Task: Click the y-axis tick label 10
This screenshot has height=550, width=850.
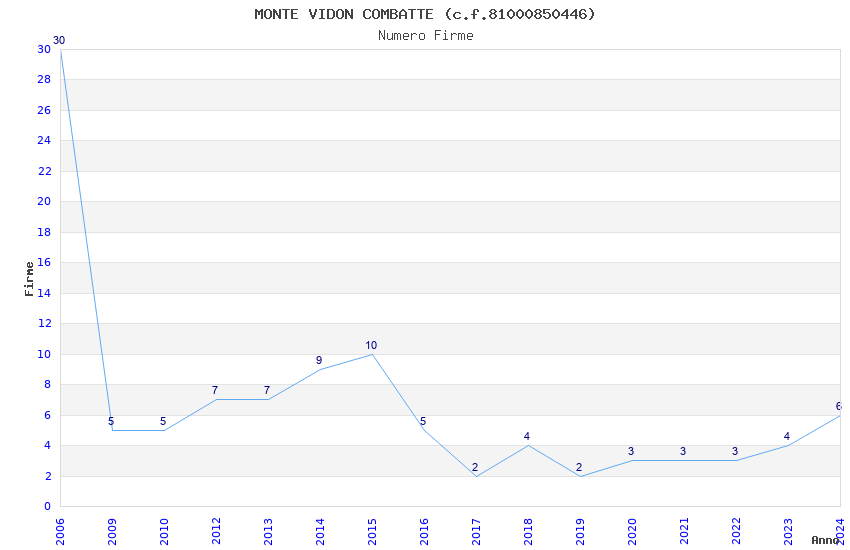Action: (x=44, y=354)
